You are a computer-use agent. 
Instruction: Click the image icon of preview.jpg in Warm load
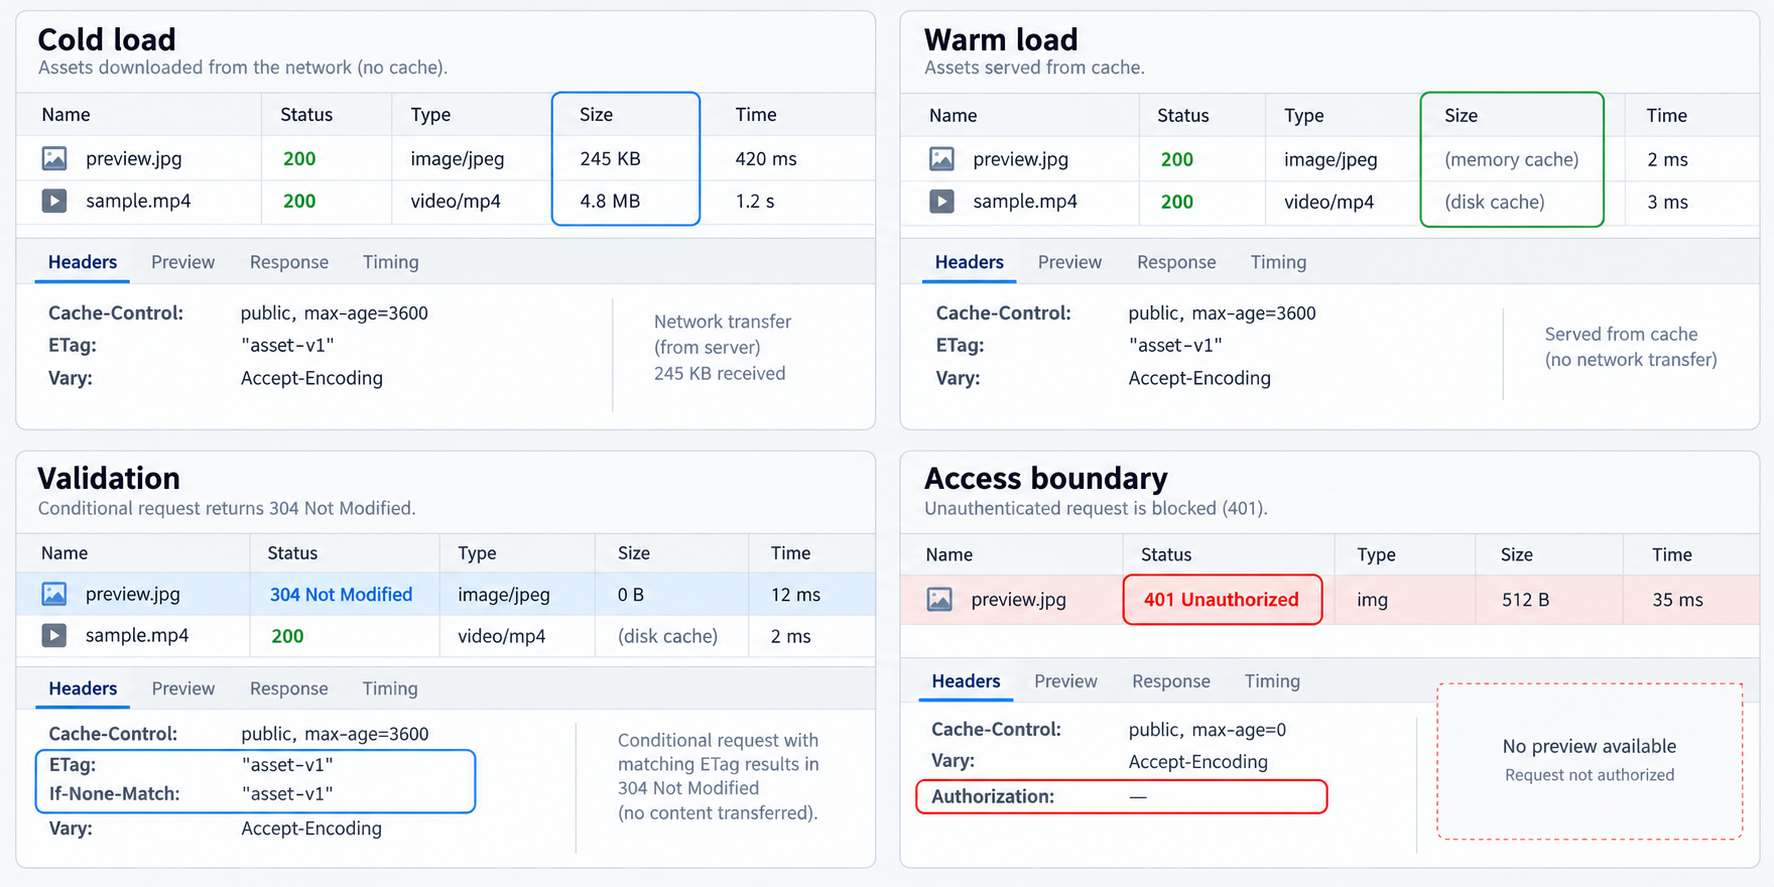pos(941,159)
